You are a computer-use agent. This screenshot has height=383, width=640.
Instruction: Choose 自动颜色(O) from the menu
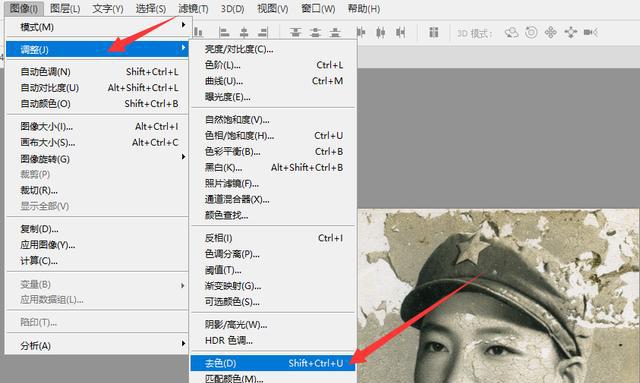point(97,104)
